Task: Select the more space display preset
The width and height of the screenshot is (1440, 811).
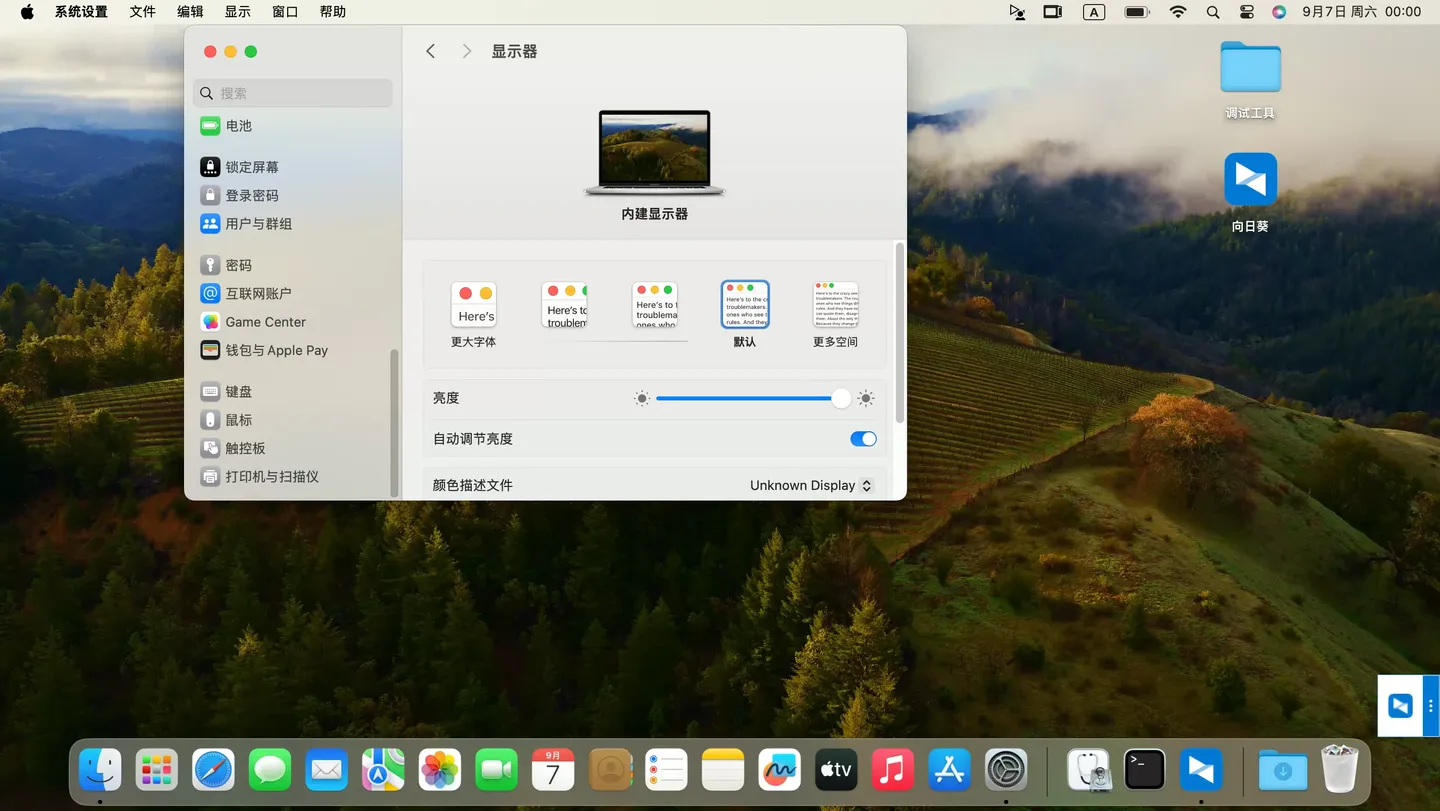Action: (834, 304)
